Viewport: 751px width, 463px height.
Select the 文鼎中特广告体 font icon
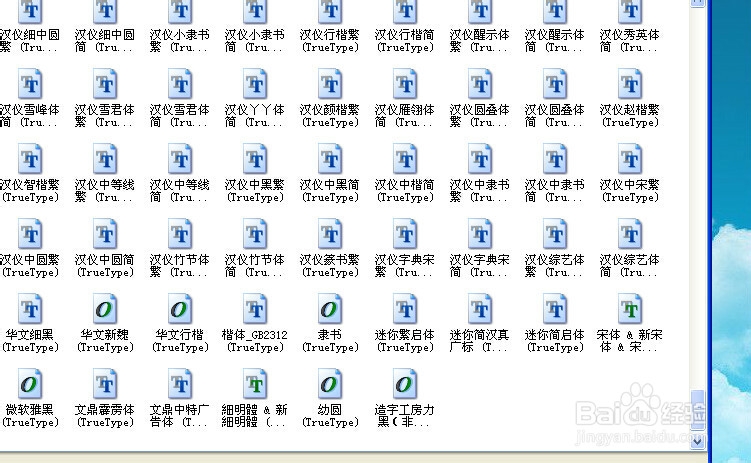pyautogui.click(x=180, y=384)
